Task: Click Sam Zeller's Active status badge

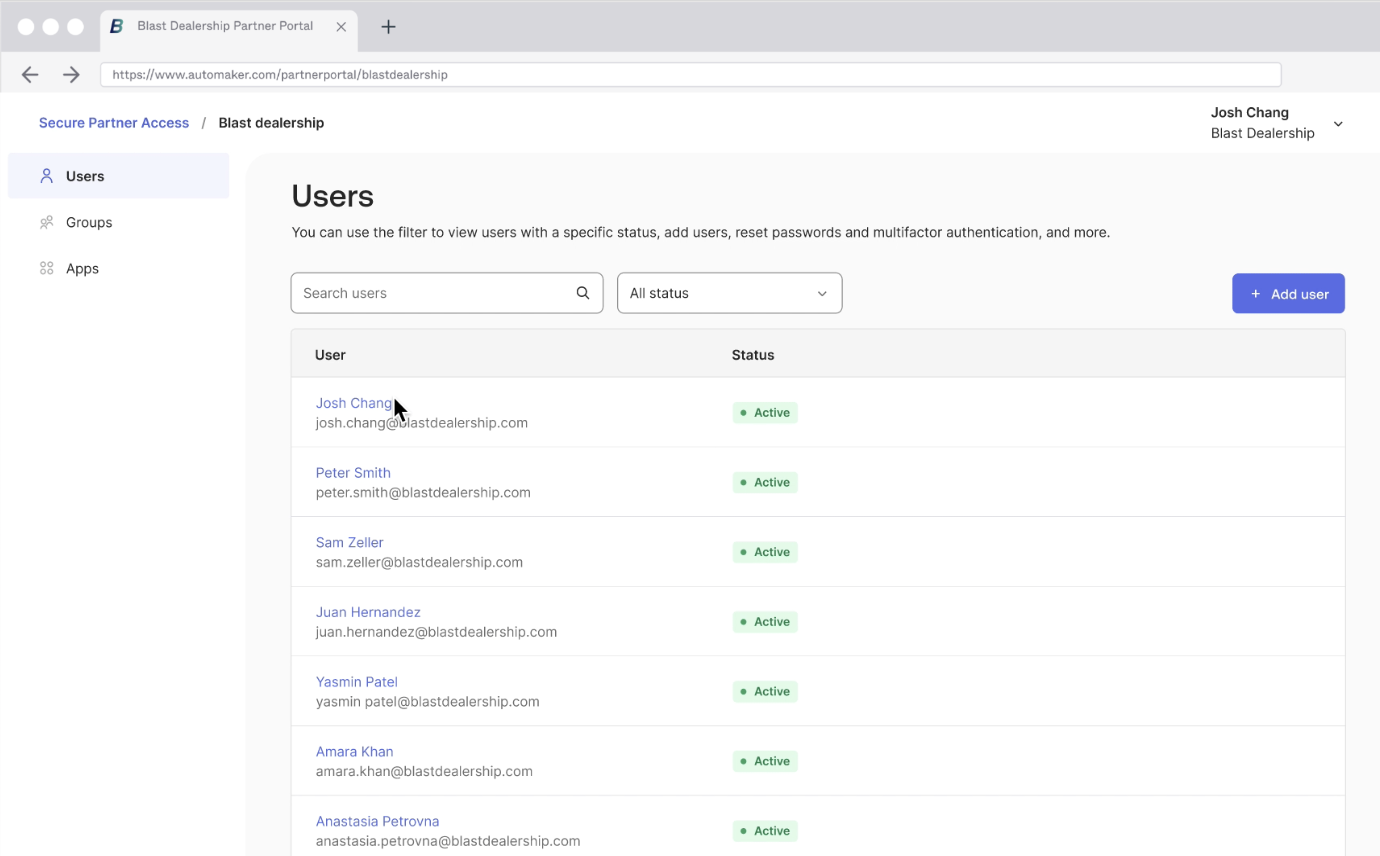Action: coord(765,551)
